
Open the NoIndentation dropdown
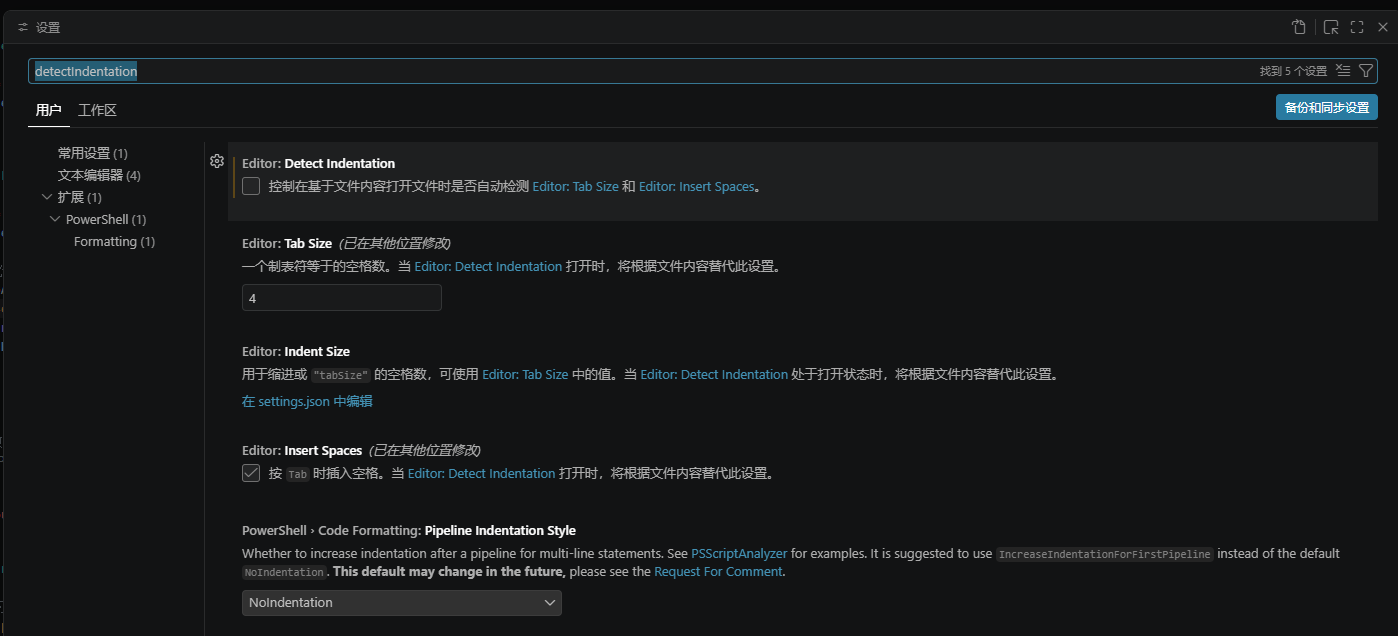tap(402, 602)
